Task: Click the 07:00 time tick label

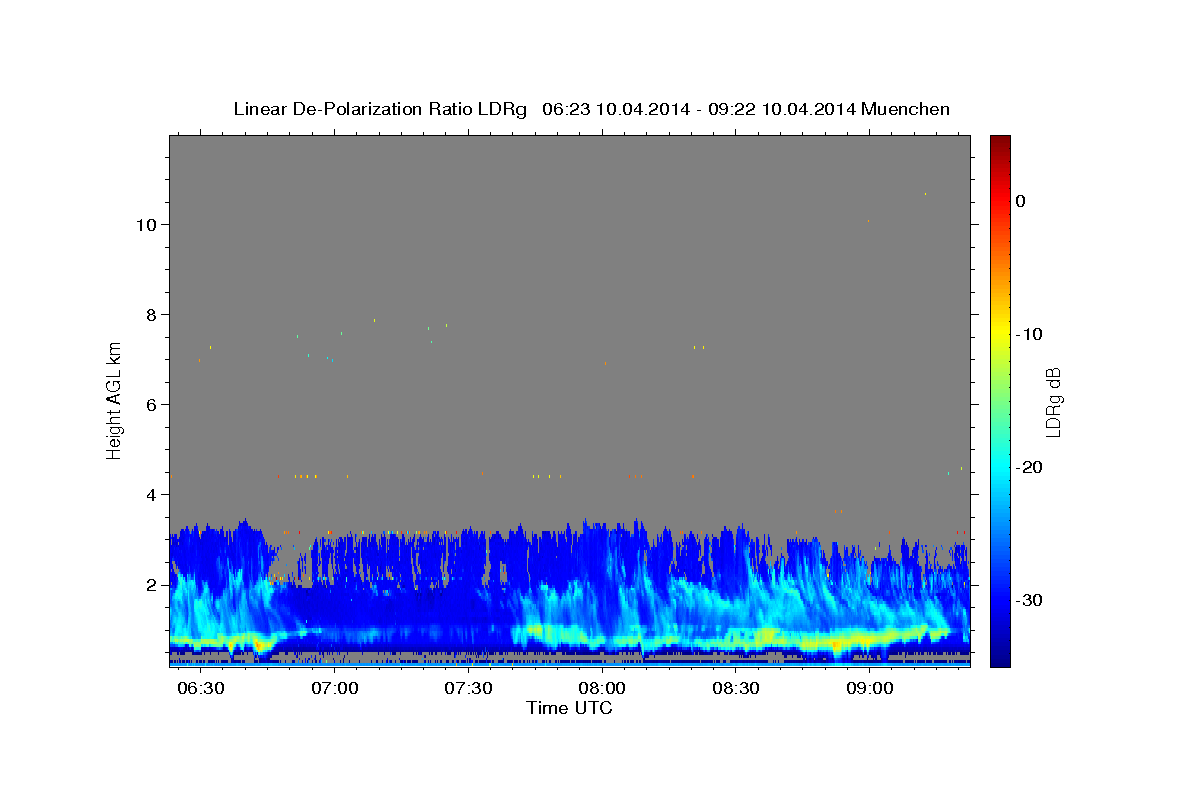Action: point(335,689)
